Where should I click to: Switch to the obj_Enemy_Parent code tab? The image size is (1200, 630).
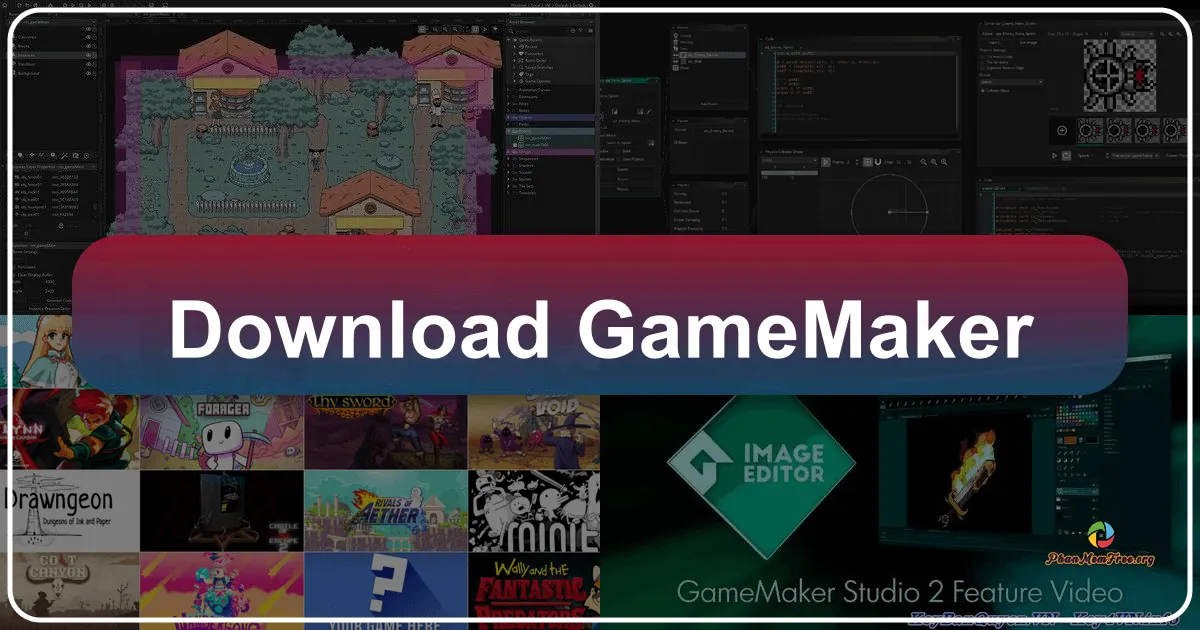pyautogui.click(x=778, y=47)
